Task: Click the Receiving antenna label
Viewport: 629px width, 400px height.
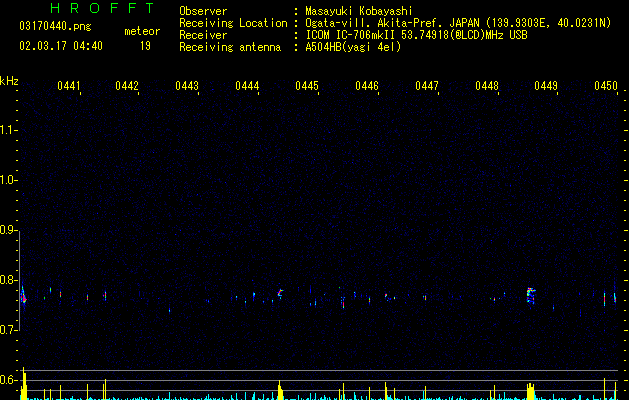Action: (x=230, y=47)
